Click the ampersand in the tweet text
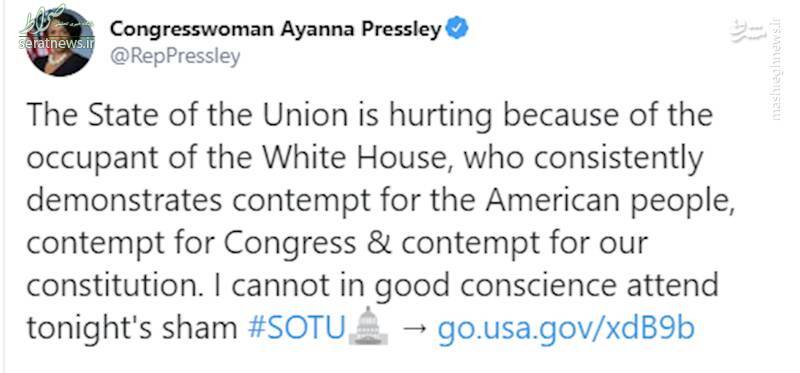Screen dimensions: 800x373 coord(378,243)
